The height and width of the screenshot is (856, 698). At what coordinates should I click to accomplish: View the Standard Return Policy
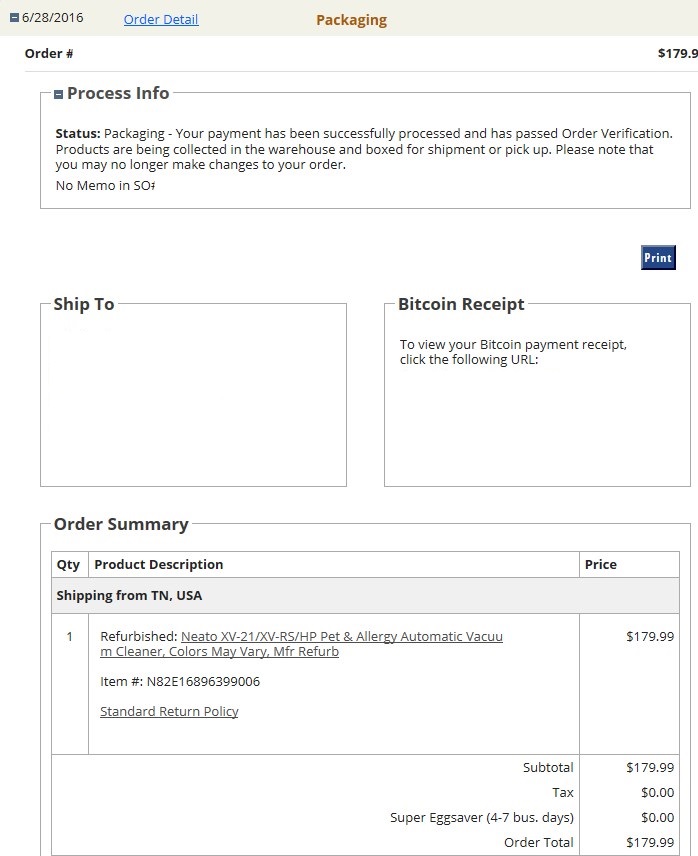pyautogui.click(x=169, y=711)
